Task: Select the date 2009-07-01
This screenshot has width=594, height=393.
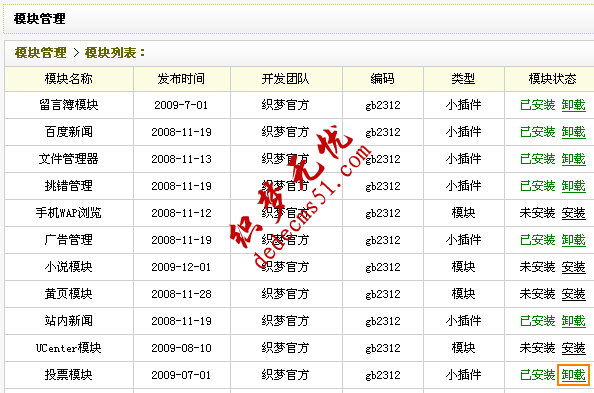Action: point(181,375)
